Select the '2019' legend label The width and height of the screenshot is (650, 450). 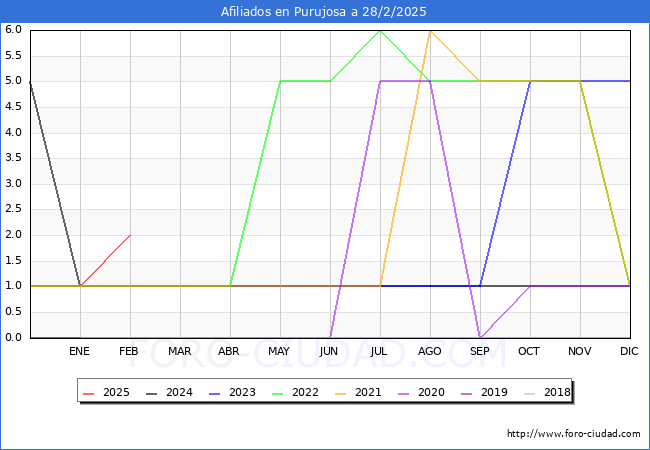coord(494,392)
